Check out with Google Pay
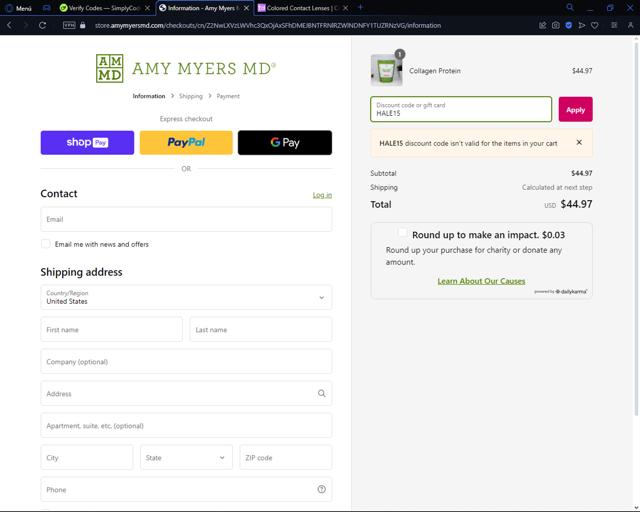This screenshot has height=512, width=640. [285, 142]
